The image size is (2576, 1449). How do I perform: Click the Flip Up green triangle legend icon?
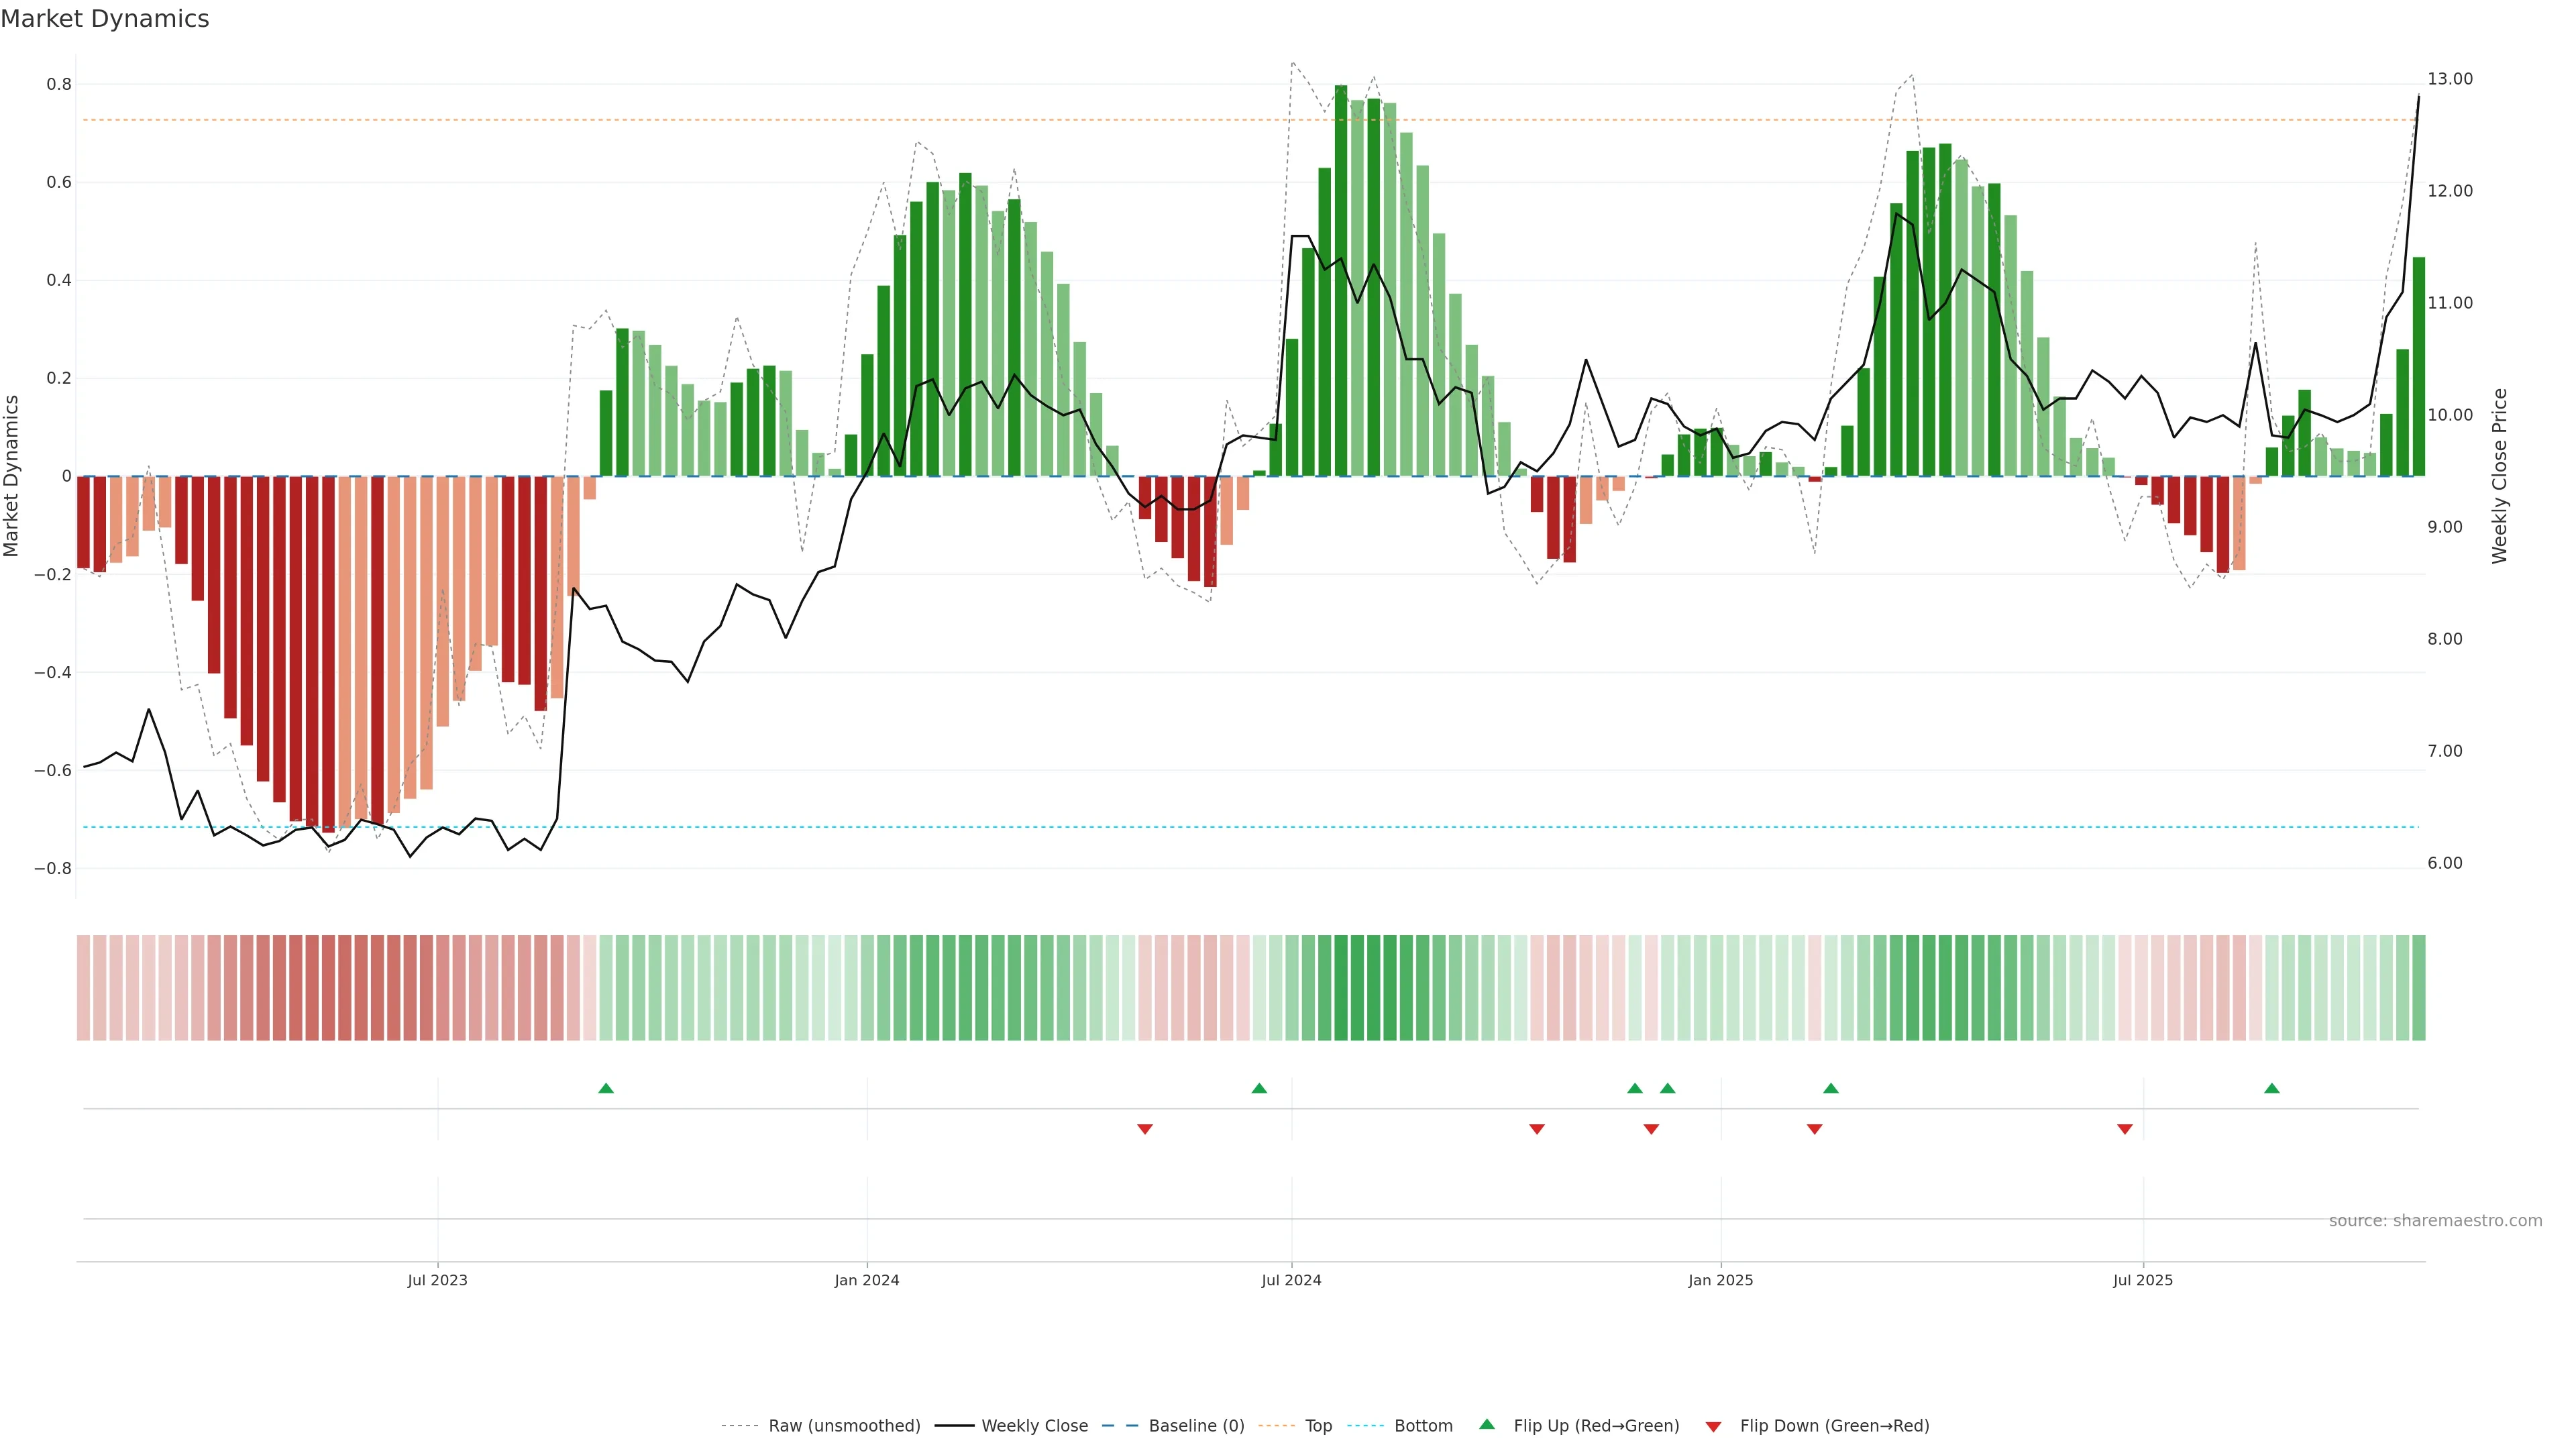(1486, 1424)
